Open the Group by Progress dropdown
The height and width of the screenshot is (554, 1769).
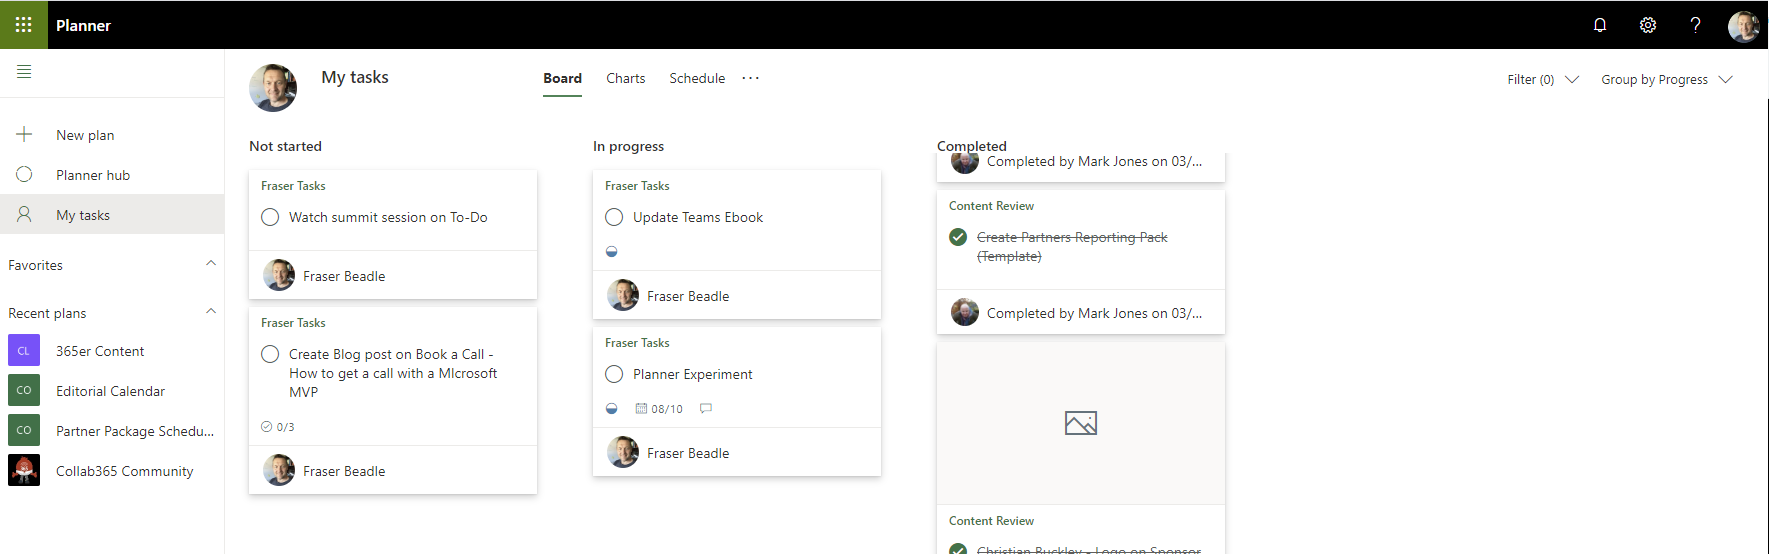(1667, 79)
